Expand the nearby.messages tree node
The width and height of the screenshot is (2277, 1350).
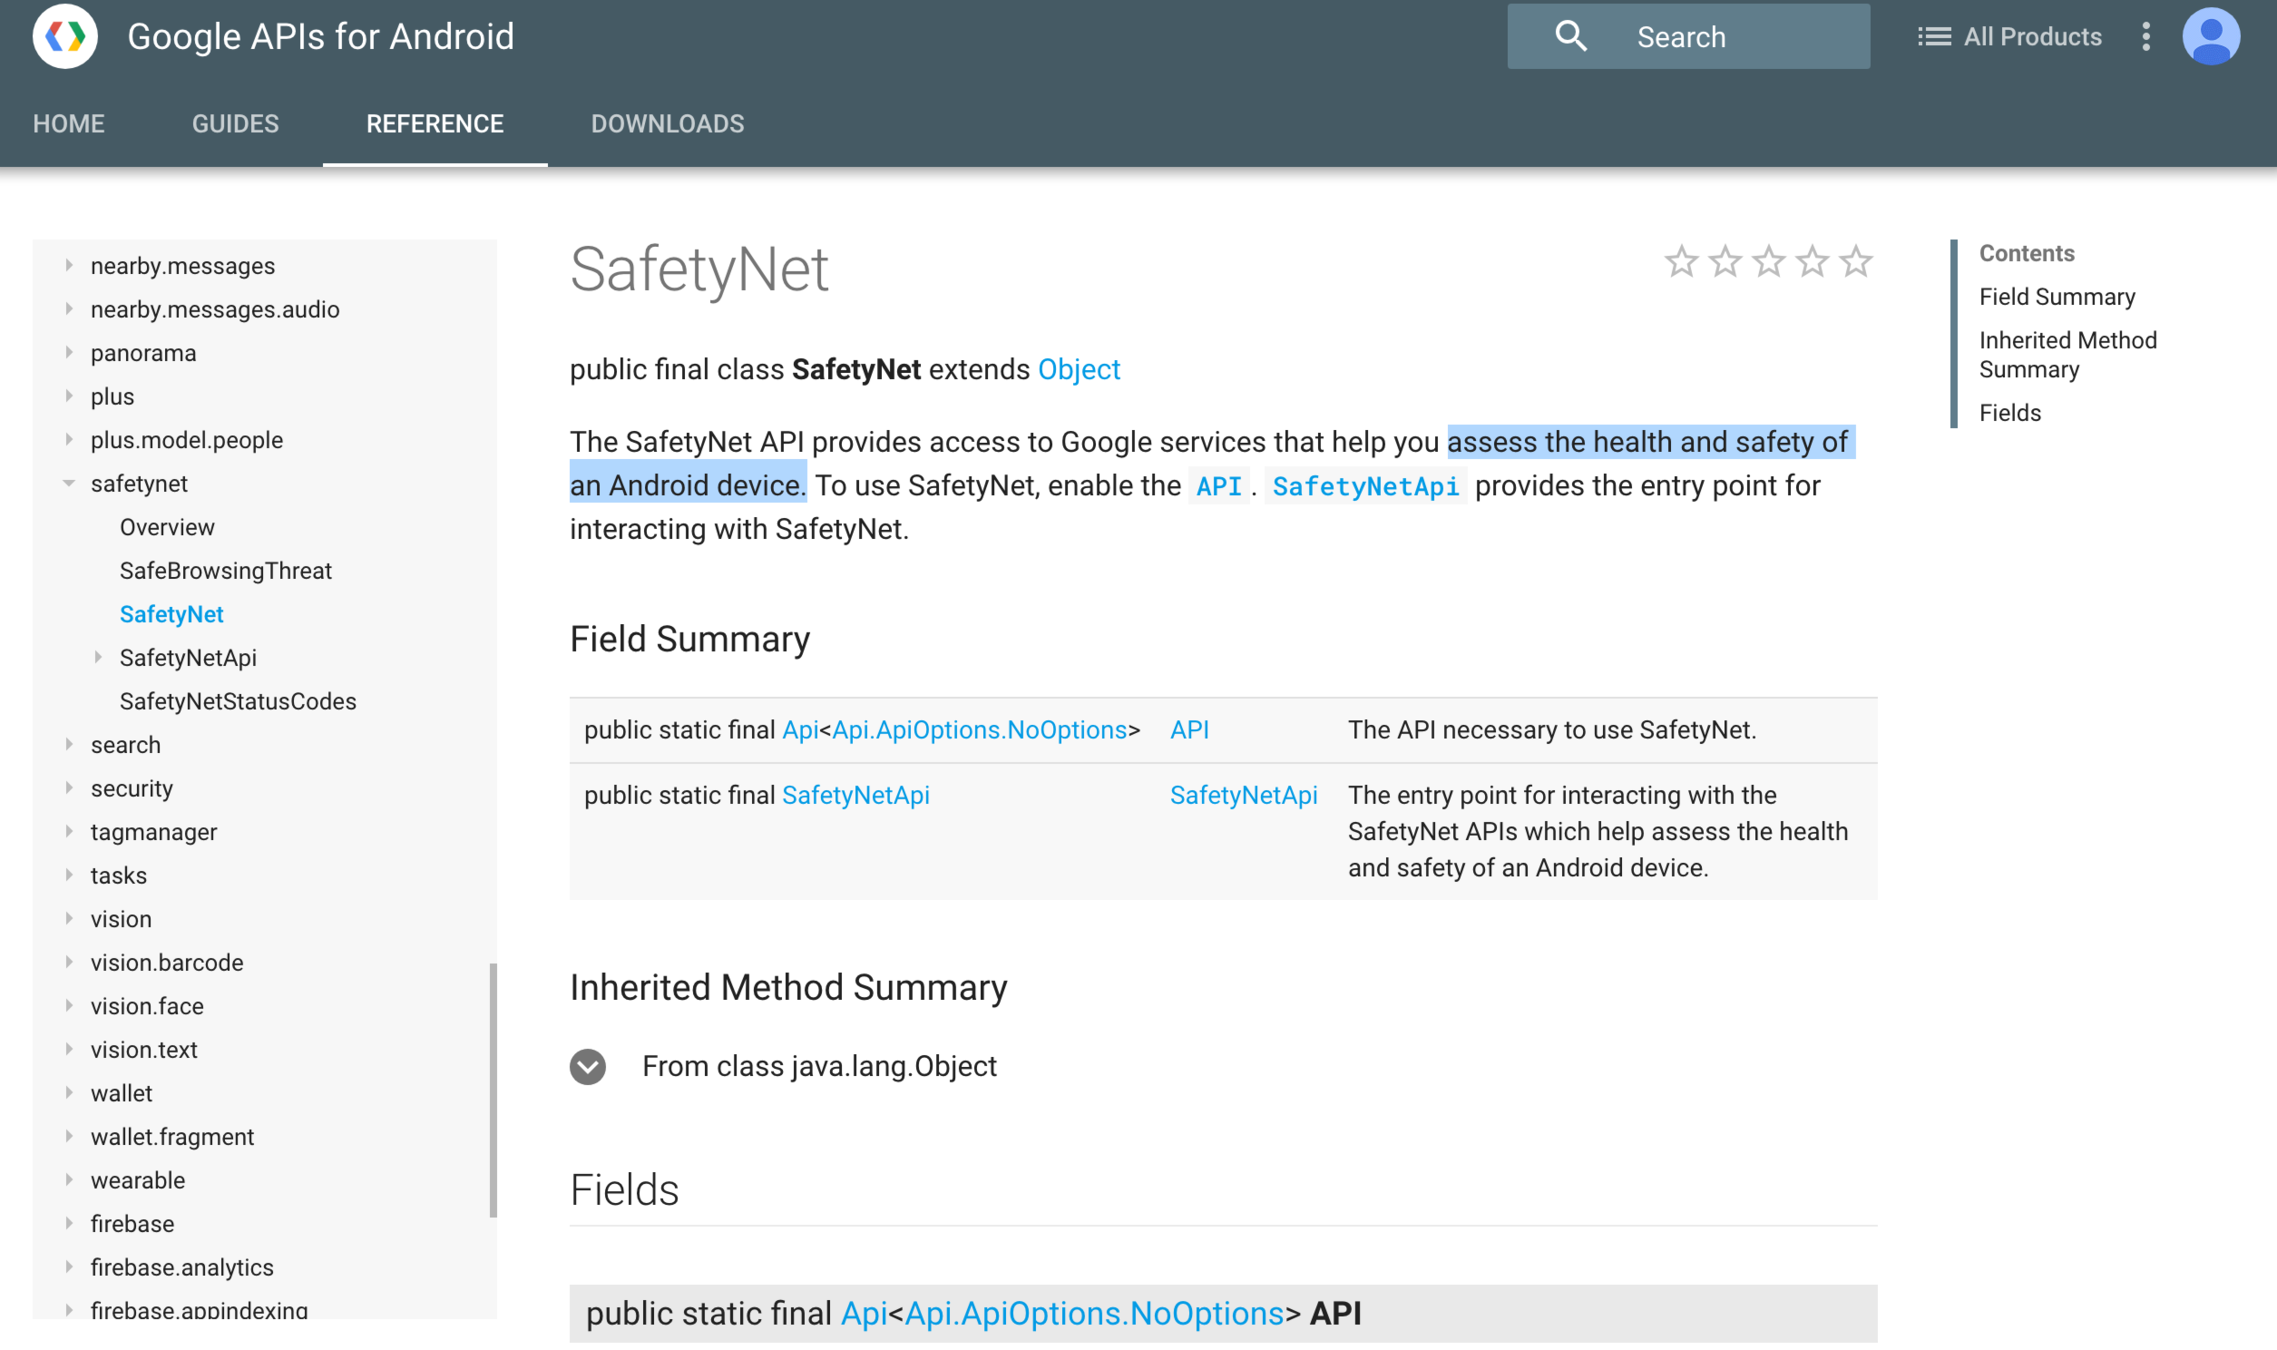69,265
